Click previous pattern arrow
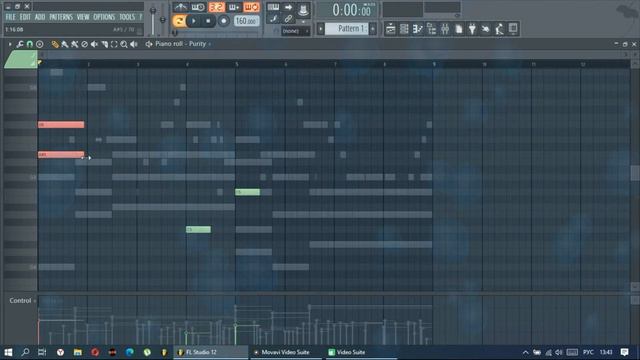Image resolution: width=640 pixels, height=360 pixels. [321, 29]
